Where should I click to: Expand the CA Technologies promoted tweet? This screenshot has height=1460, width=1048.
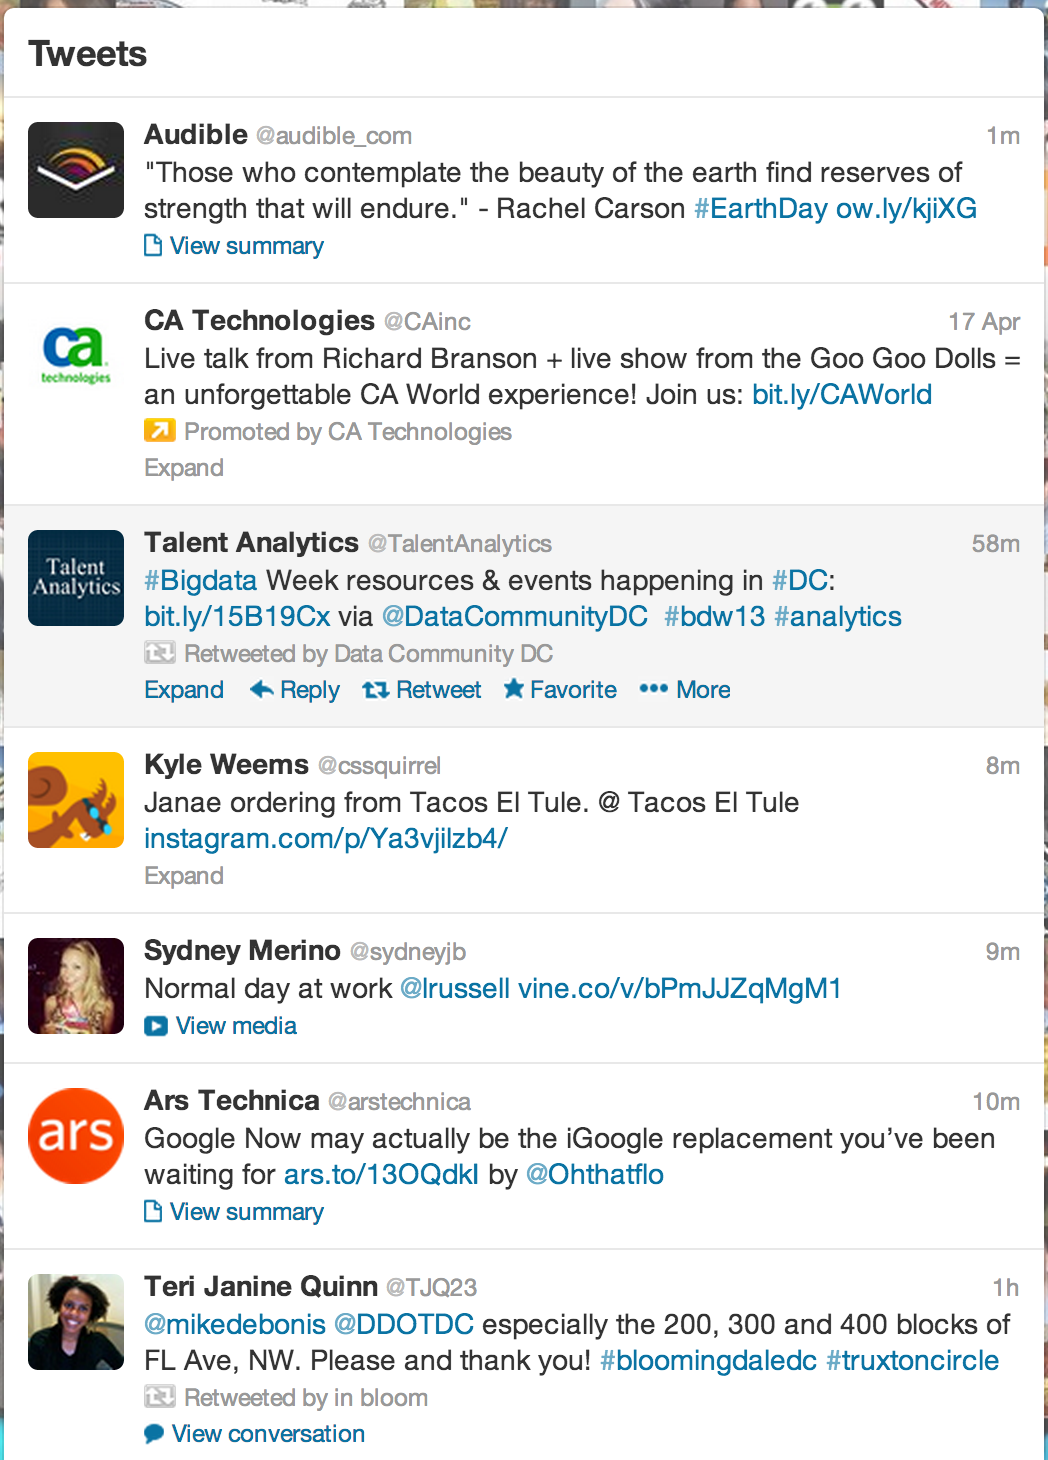coord(184,468)
